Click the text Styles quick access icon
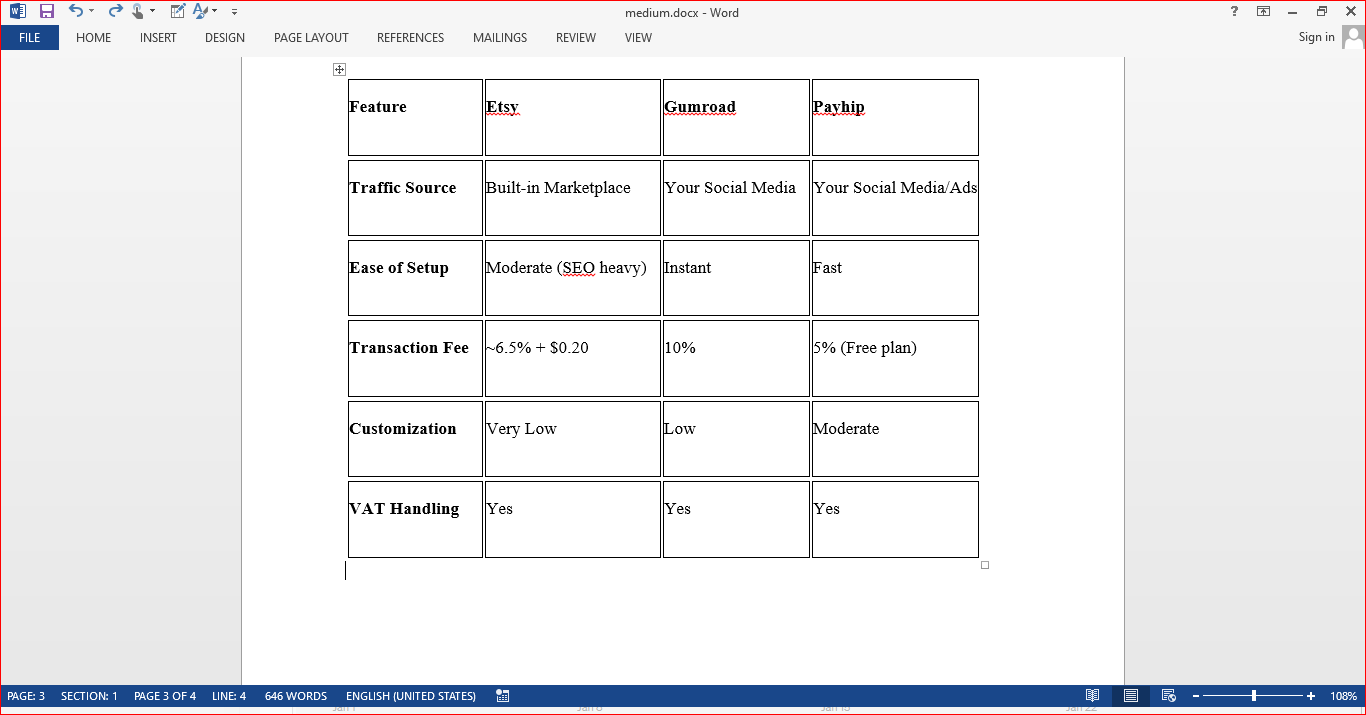 tap(200, 11)
